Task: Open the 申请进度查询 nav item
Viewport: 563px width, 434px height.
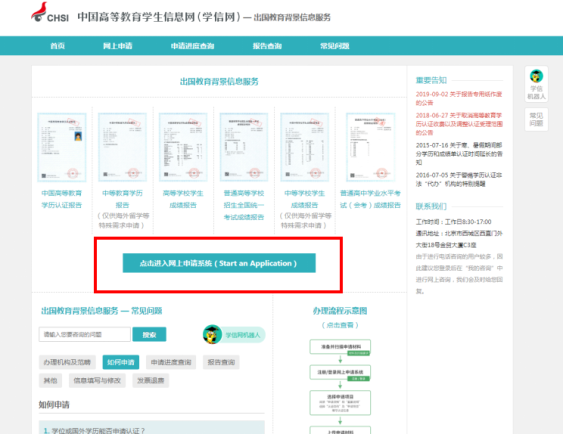Action: click(x=192, y=46)
